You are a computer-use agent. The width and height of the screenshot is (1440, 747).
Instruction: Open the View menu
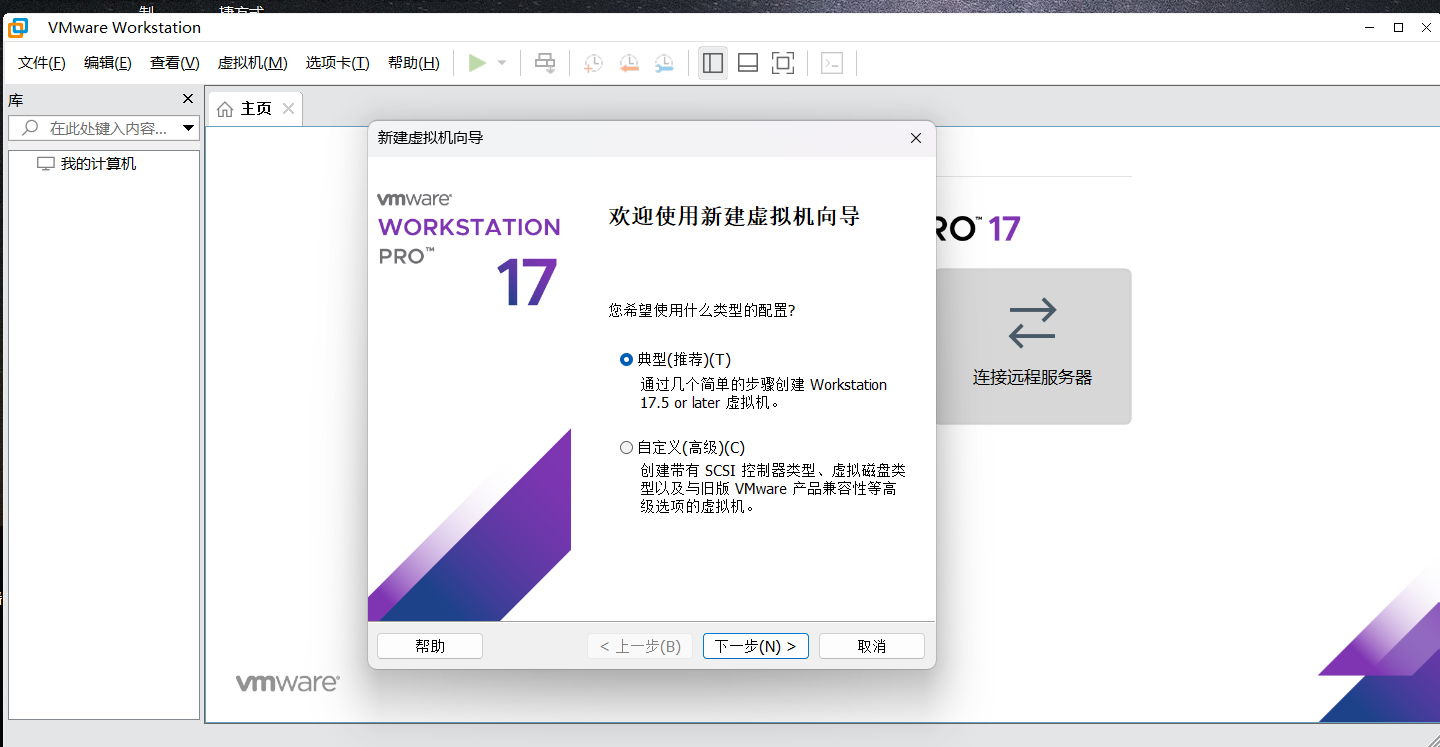pyautogui.click(x=175, y=63)
